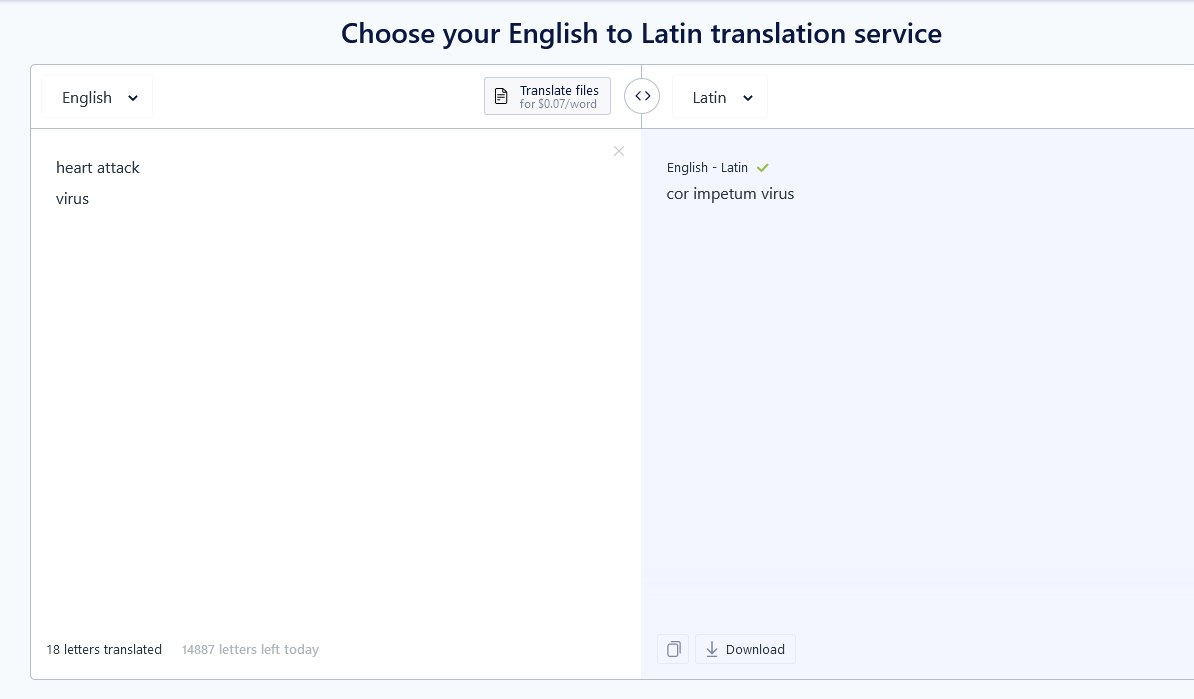Click the document icon in Translate files
The width and height of the screenshot is (1194, 699).
501,96
